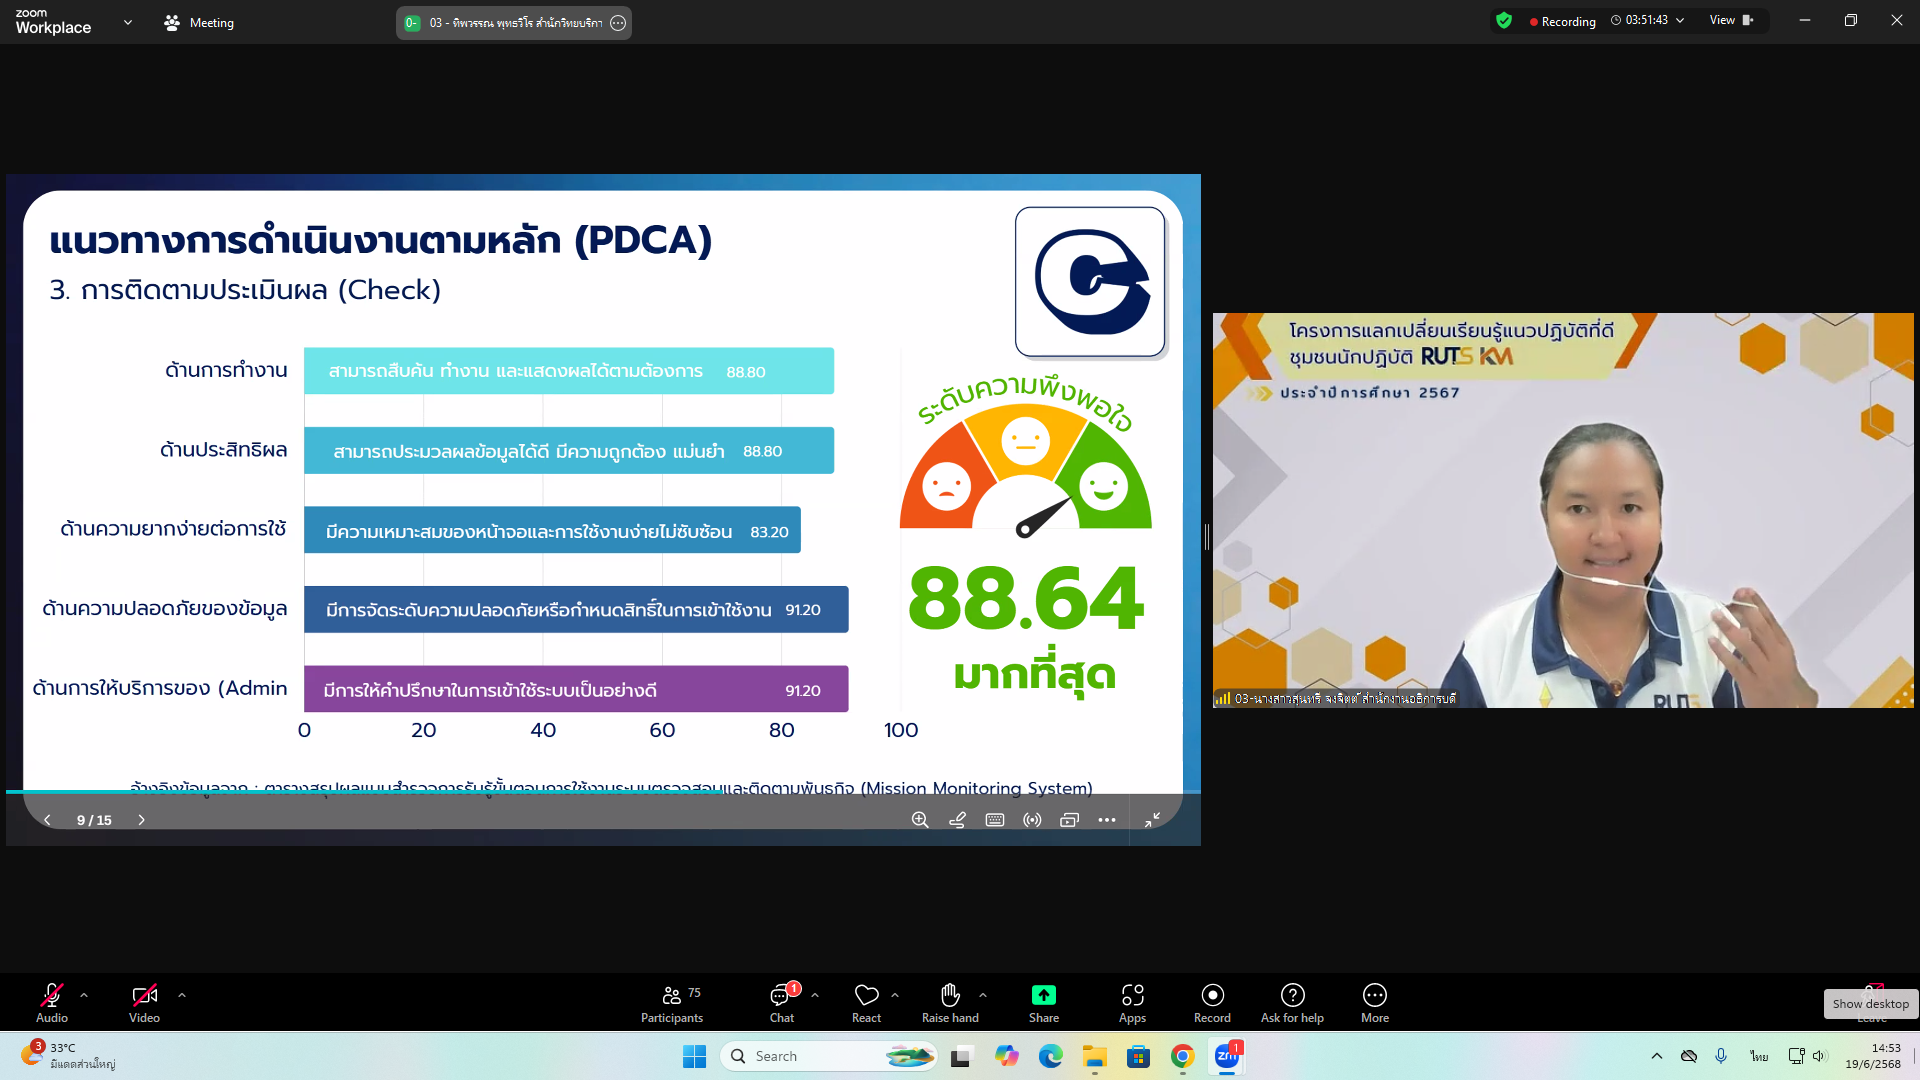Show hidden system tray icons
Image resolution: width=1920 pixels, height=1080 pixels.
pyautogui.click(x=1657, y=1056)
